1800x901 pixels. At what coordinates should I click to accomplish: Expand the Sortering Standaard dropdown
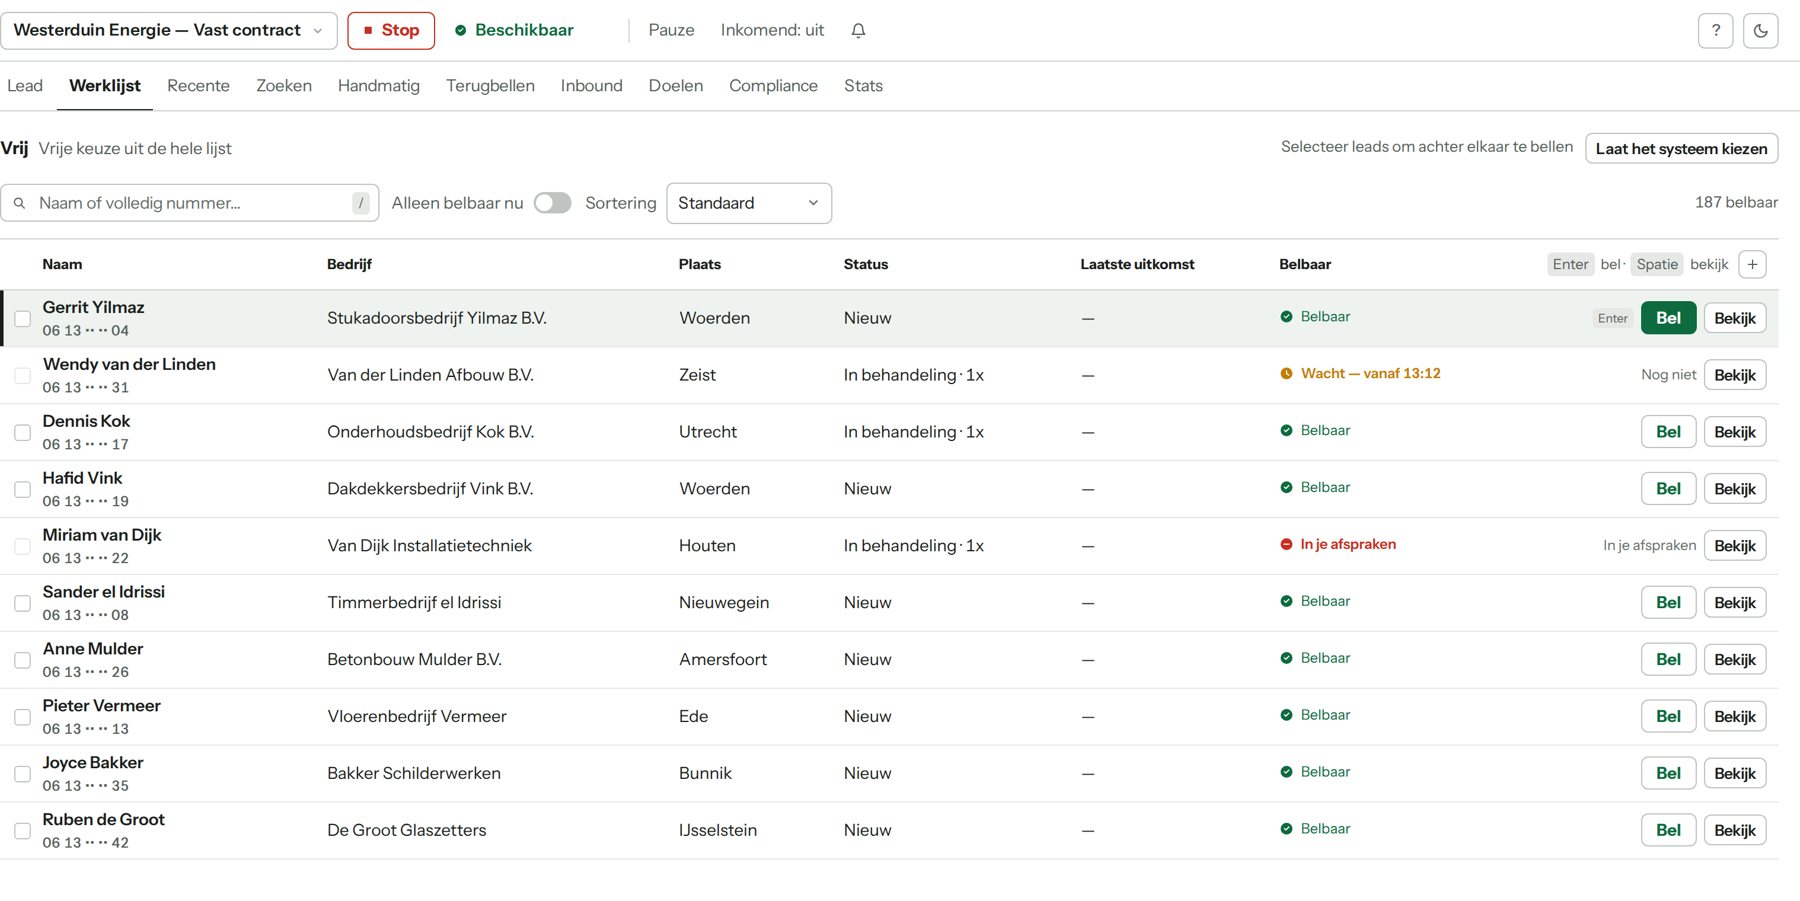point(749,203)
